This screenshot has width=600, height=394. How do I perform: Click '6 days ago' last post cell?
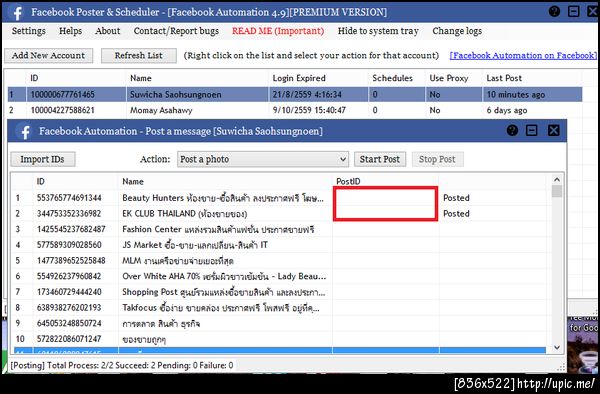507,111
